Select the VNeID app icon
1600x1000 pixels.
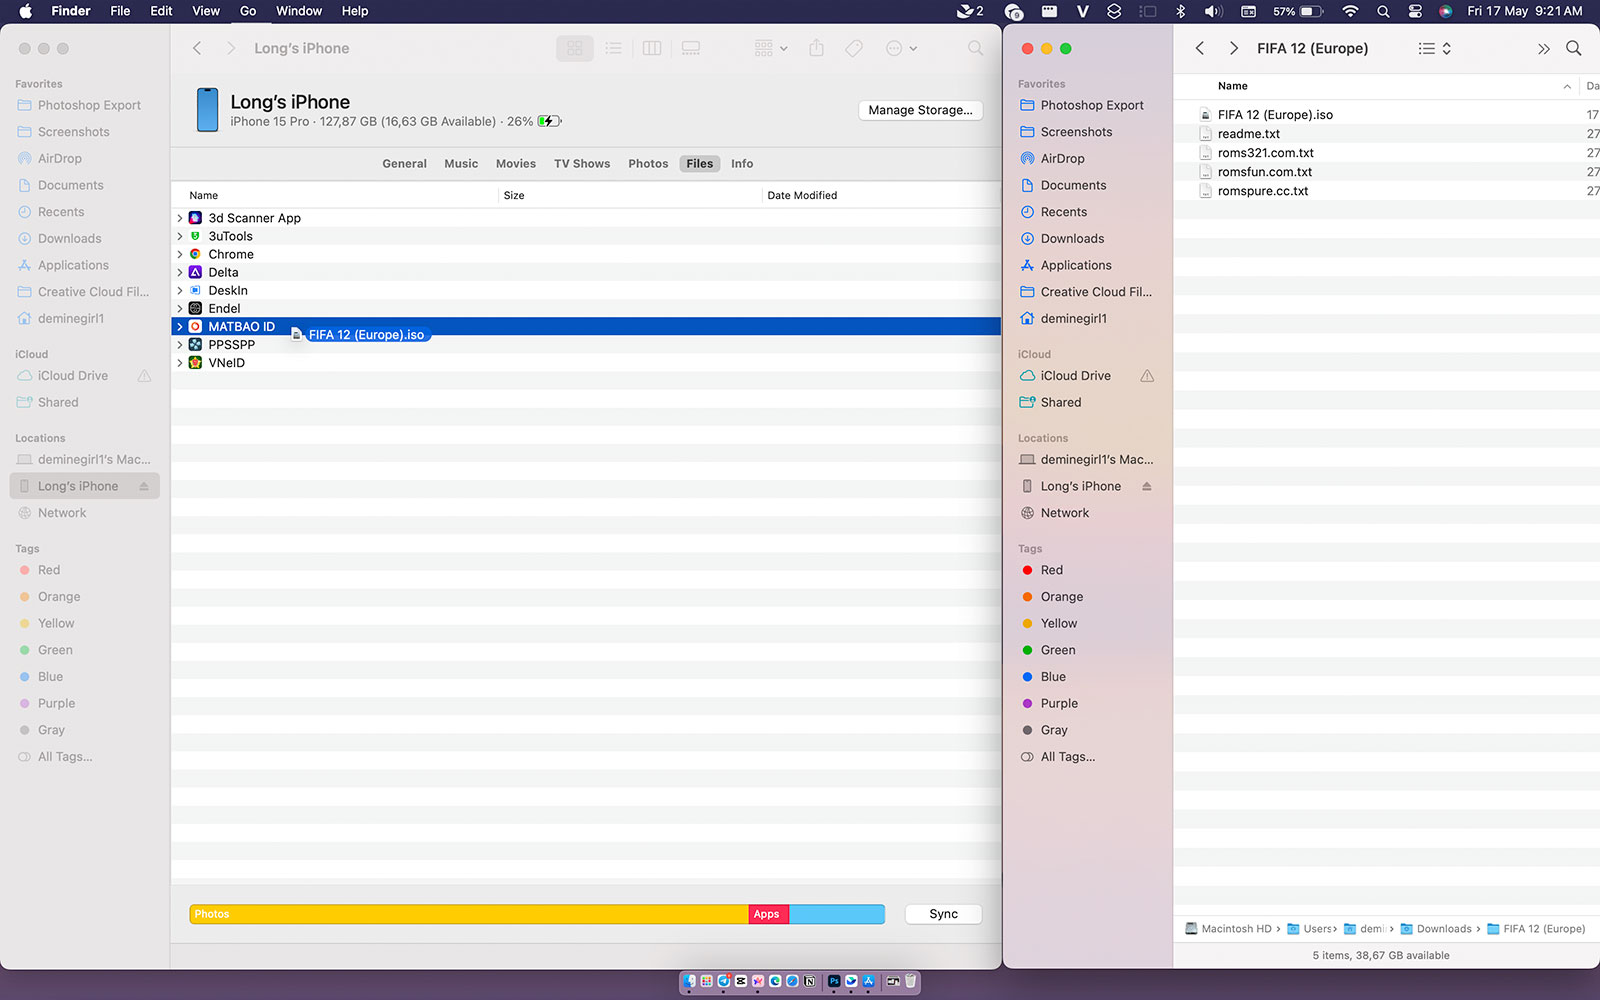tap(196, 362)
